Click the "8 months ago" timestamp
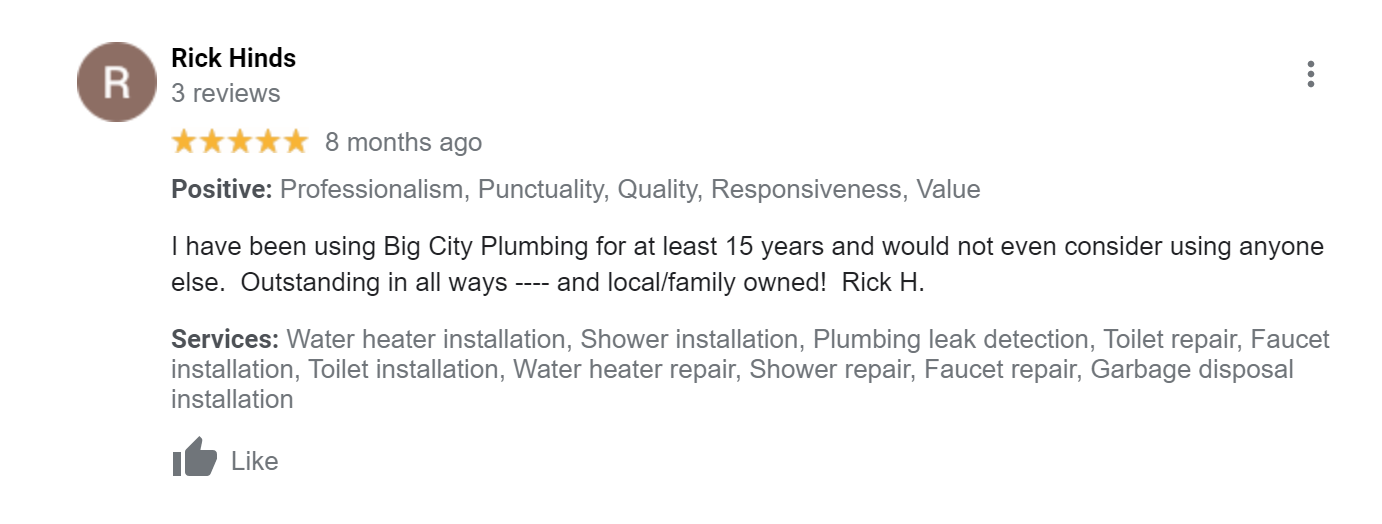 click(403, 143)
